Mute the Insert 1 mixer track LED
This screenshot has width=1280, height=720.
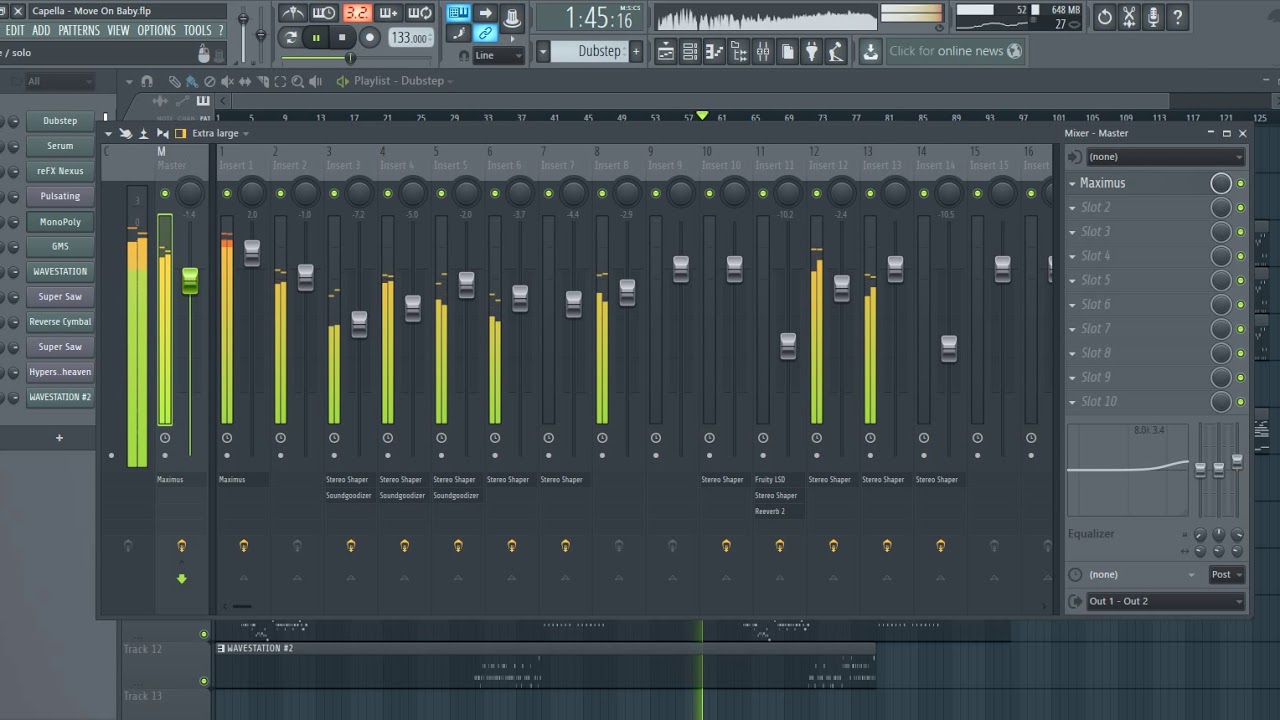tap(227, 193)
